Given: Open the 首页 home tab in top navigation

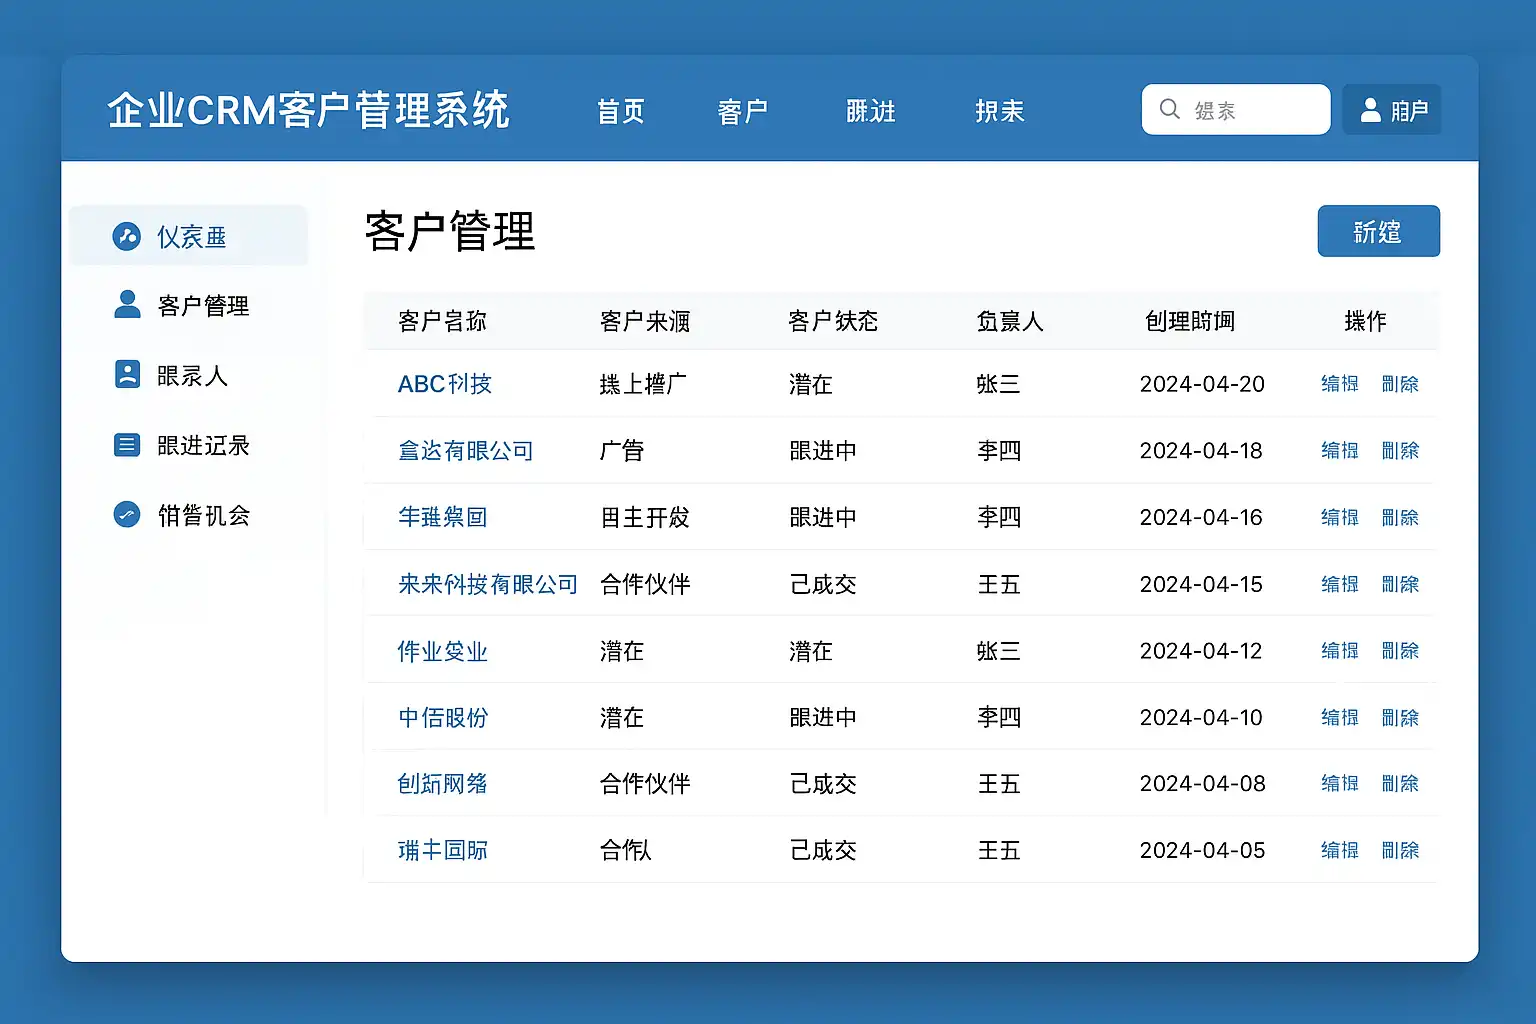Looking at the screenshot, I should pyautogui.click(x=621, y=111).
